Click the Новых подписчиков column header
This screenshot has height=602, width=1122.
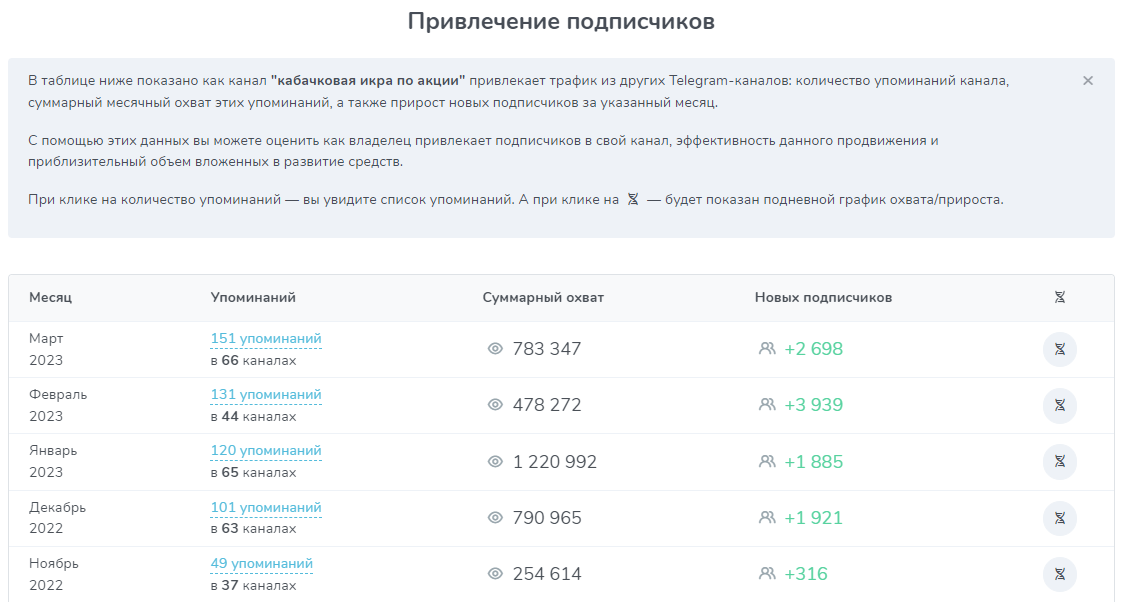pos(823,297)
